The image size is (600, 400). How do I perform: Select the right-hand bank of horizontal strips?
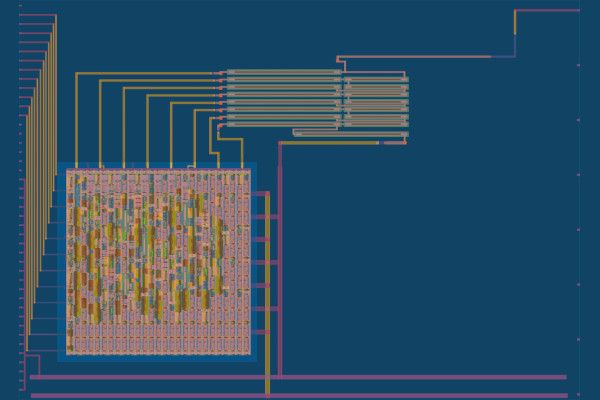[x=376, y=100]
